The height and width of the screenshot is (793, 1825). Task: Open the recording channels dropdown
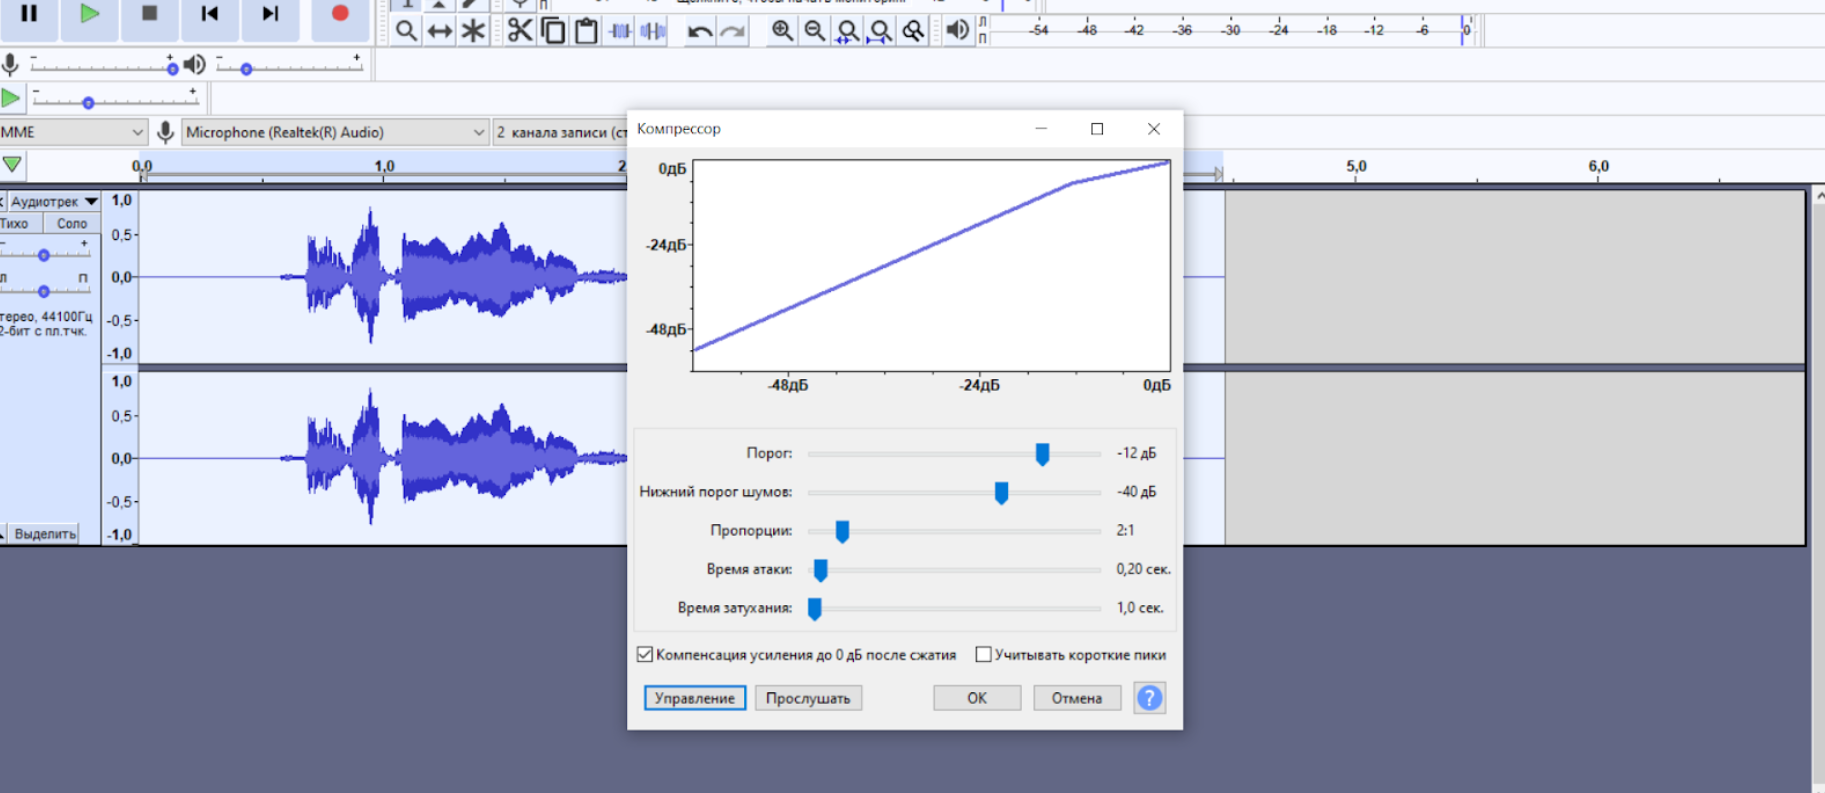560,132
